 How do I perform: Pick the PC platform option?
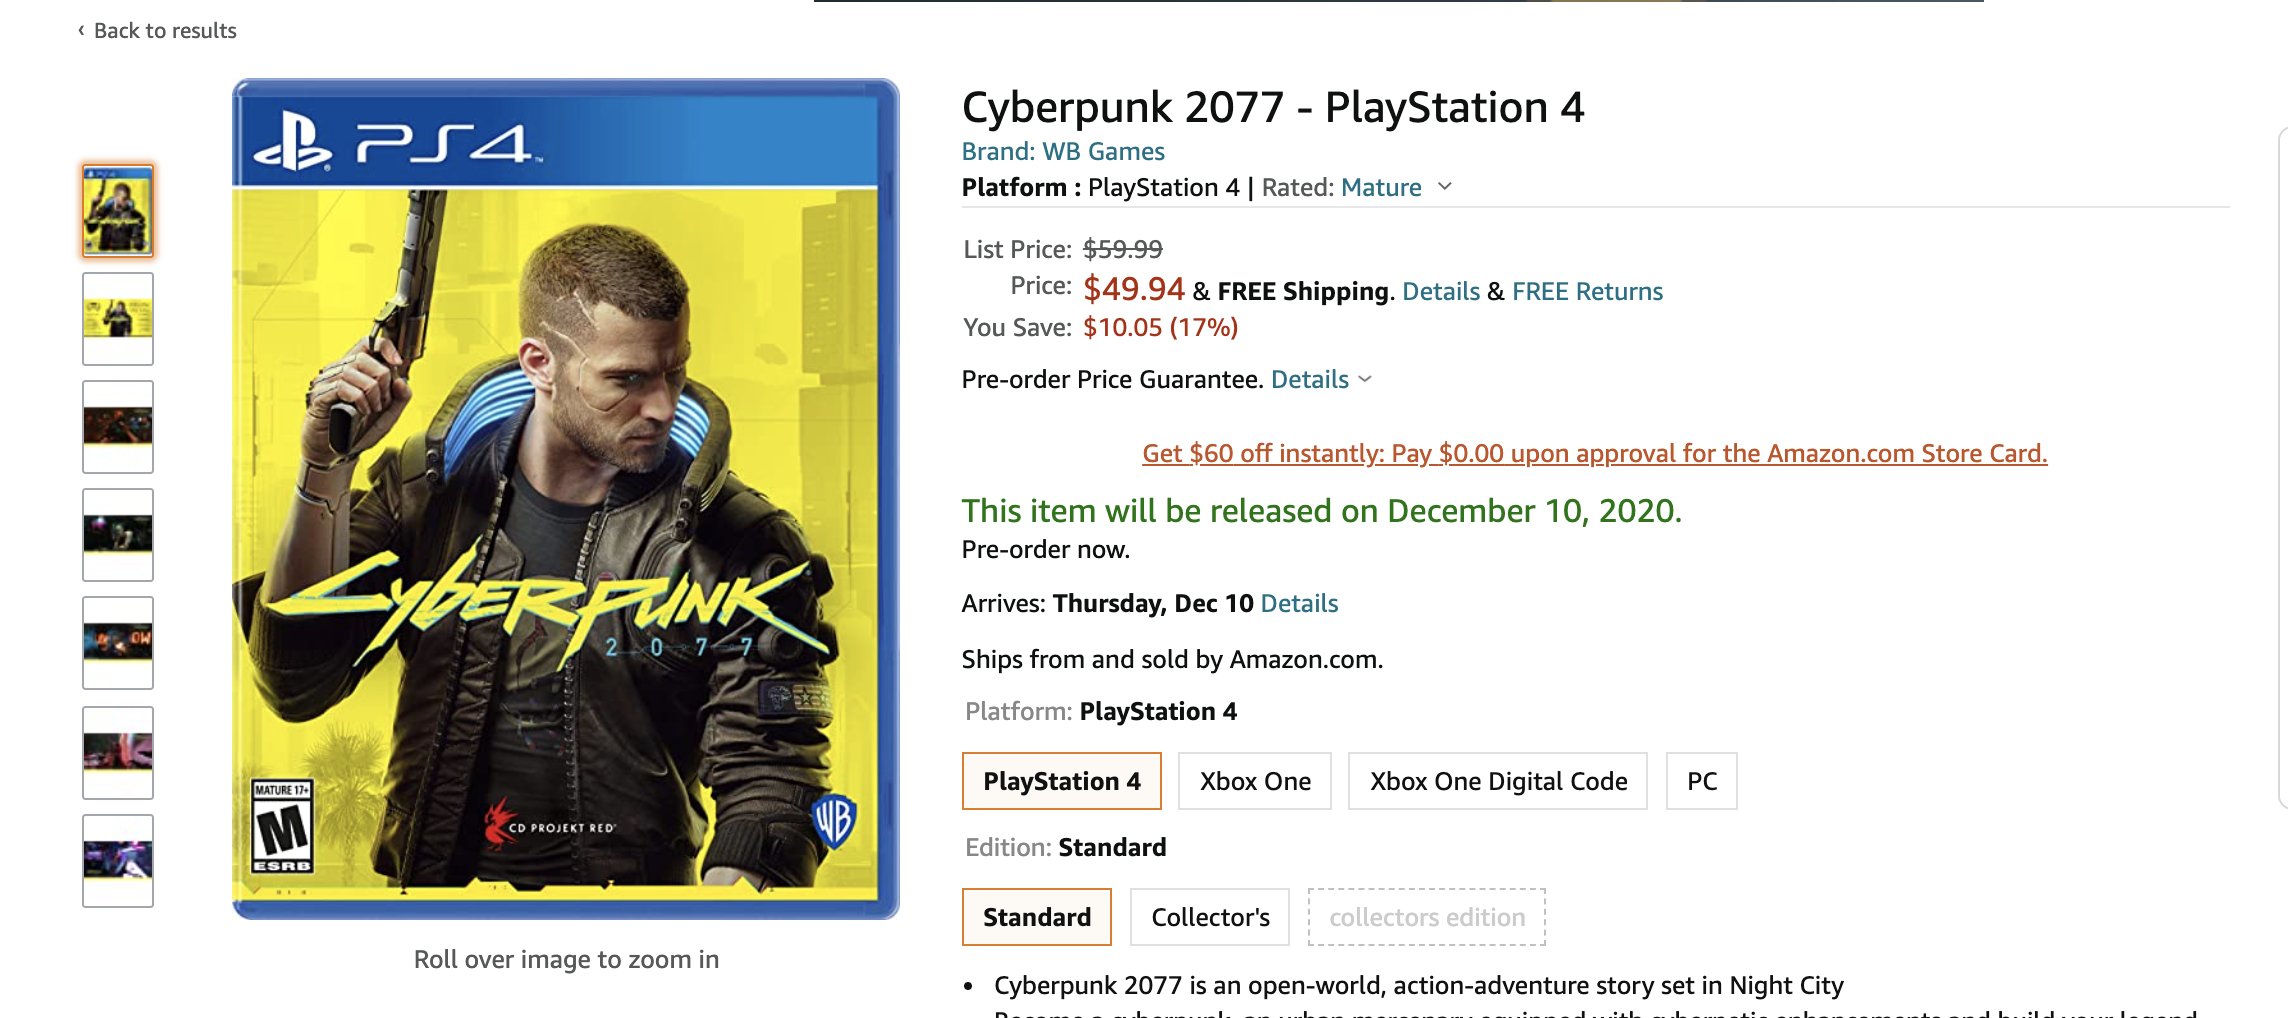pos(1702,781)
